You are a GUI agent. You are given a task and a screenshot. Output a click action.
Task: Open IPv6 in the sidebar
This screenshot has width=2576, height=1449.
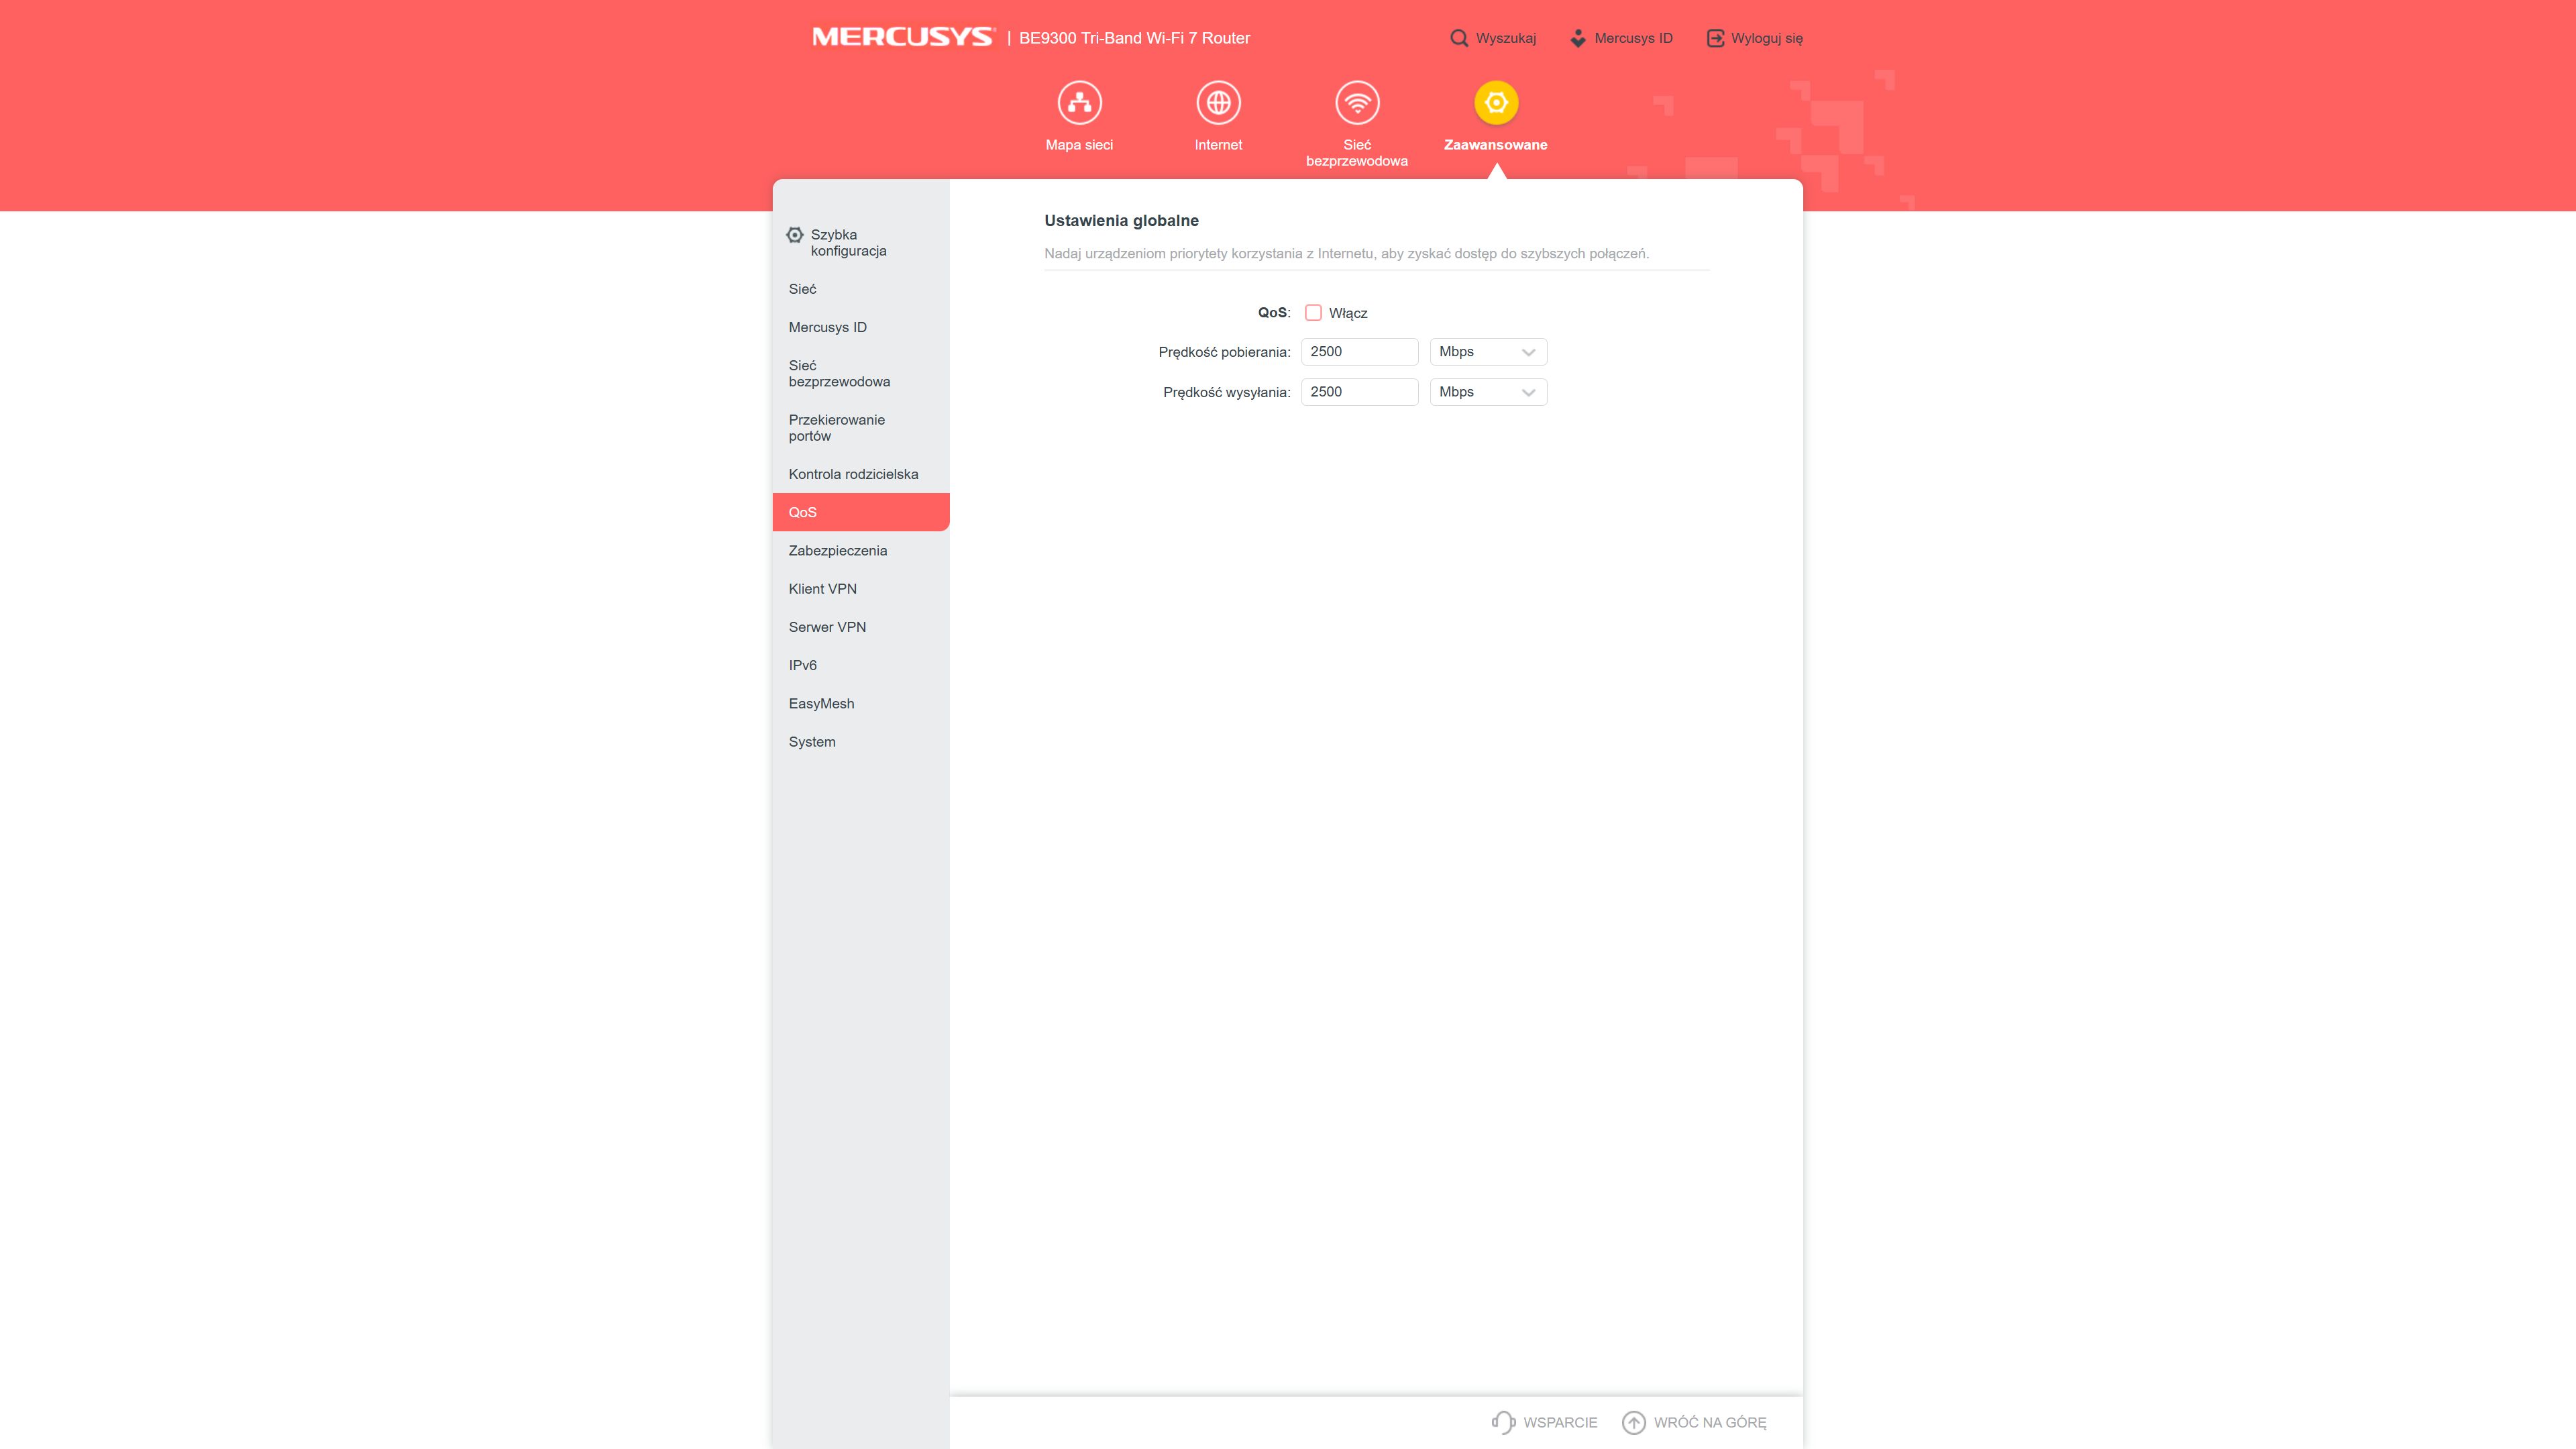click(861, 665)
